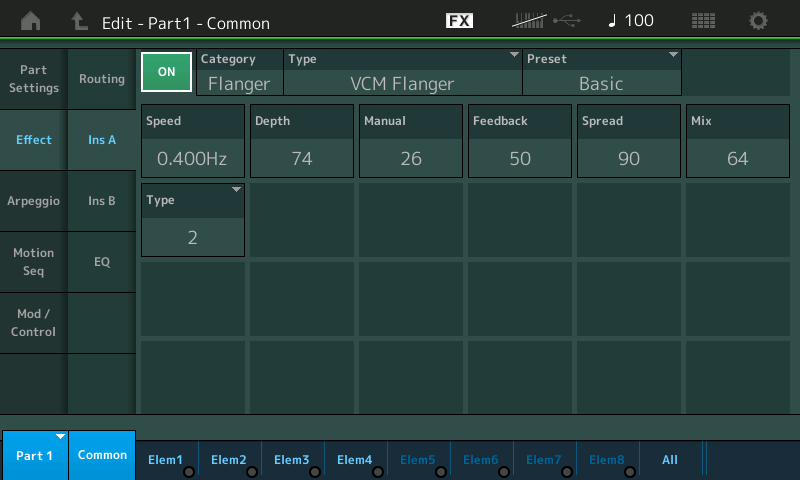Viewport: 800px width, 480px height.
Task: Select the Spread parameter value 90
Action: (x=629, y=141)
